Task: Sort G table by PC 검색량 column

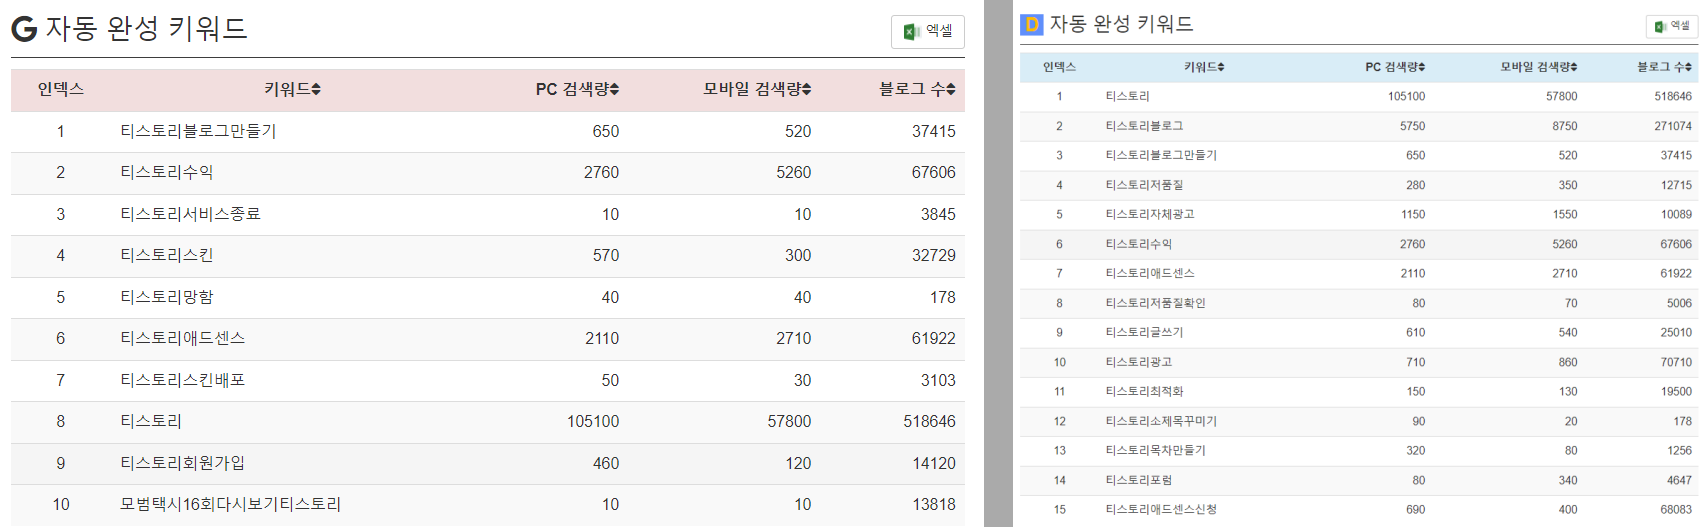Action: pos(577,89)
